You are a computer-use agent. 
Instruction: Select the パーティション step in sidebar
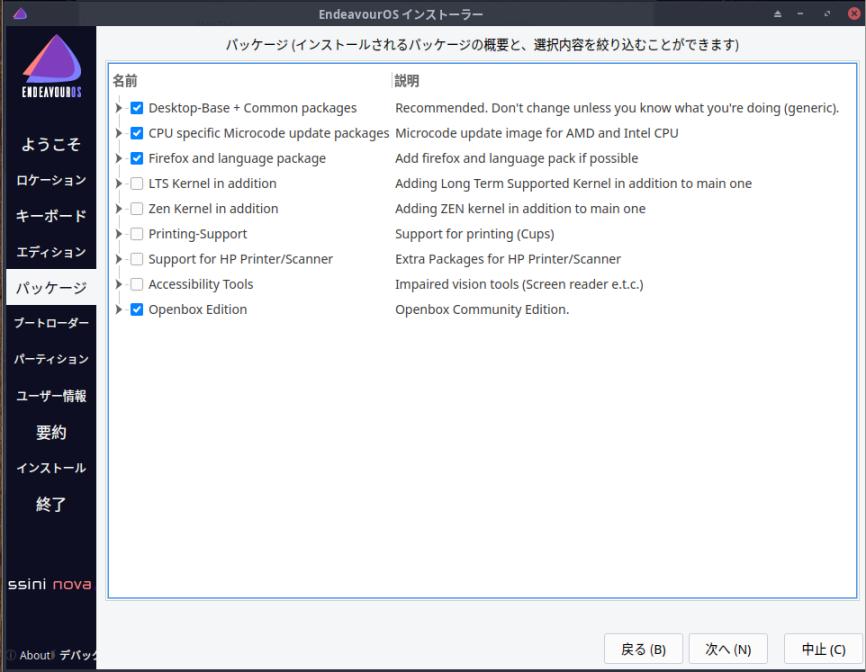pyautogui.click(x=51, y=359)
